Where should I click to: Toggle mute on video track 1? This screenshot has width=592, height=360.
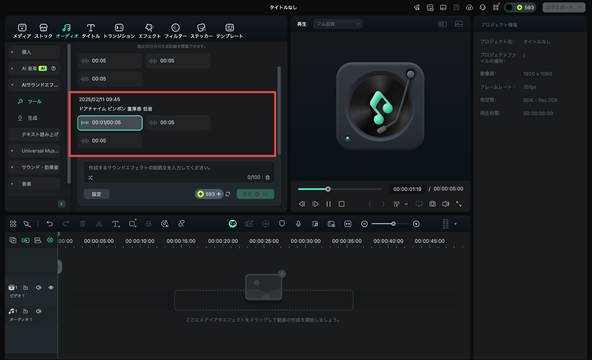point(39,288)
